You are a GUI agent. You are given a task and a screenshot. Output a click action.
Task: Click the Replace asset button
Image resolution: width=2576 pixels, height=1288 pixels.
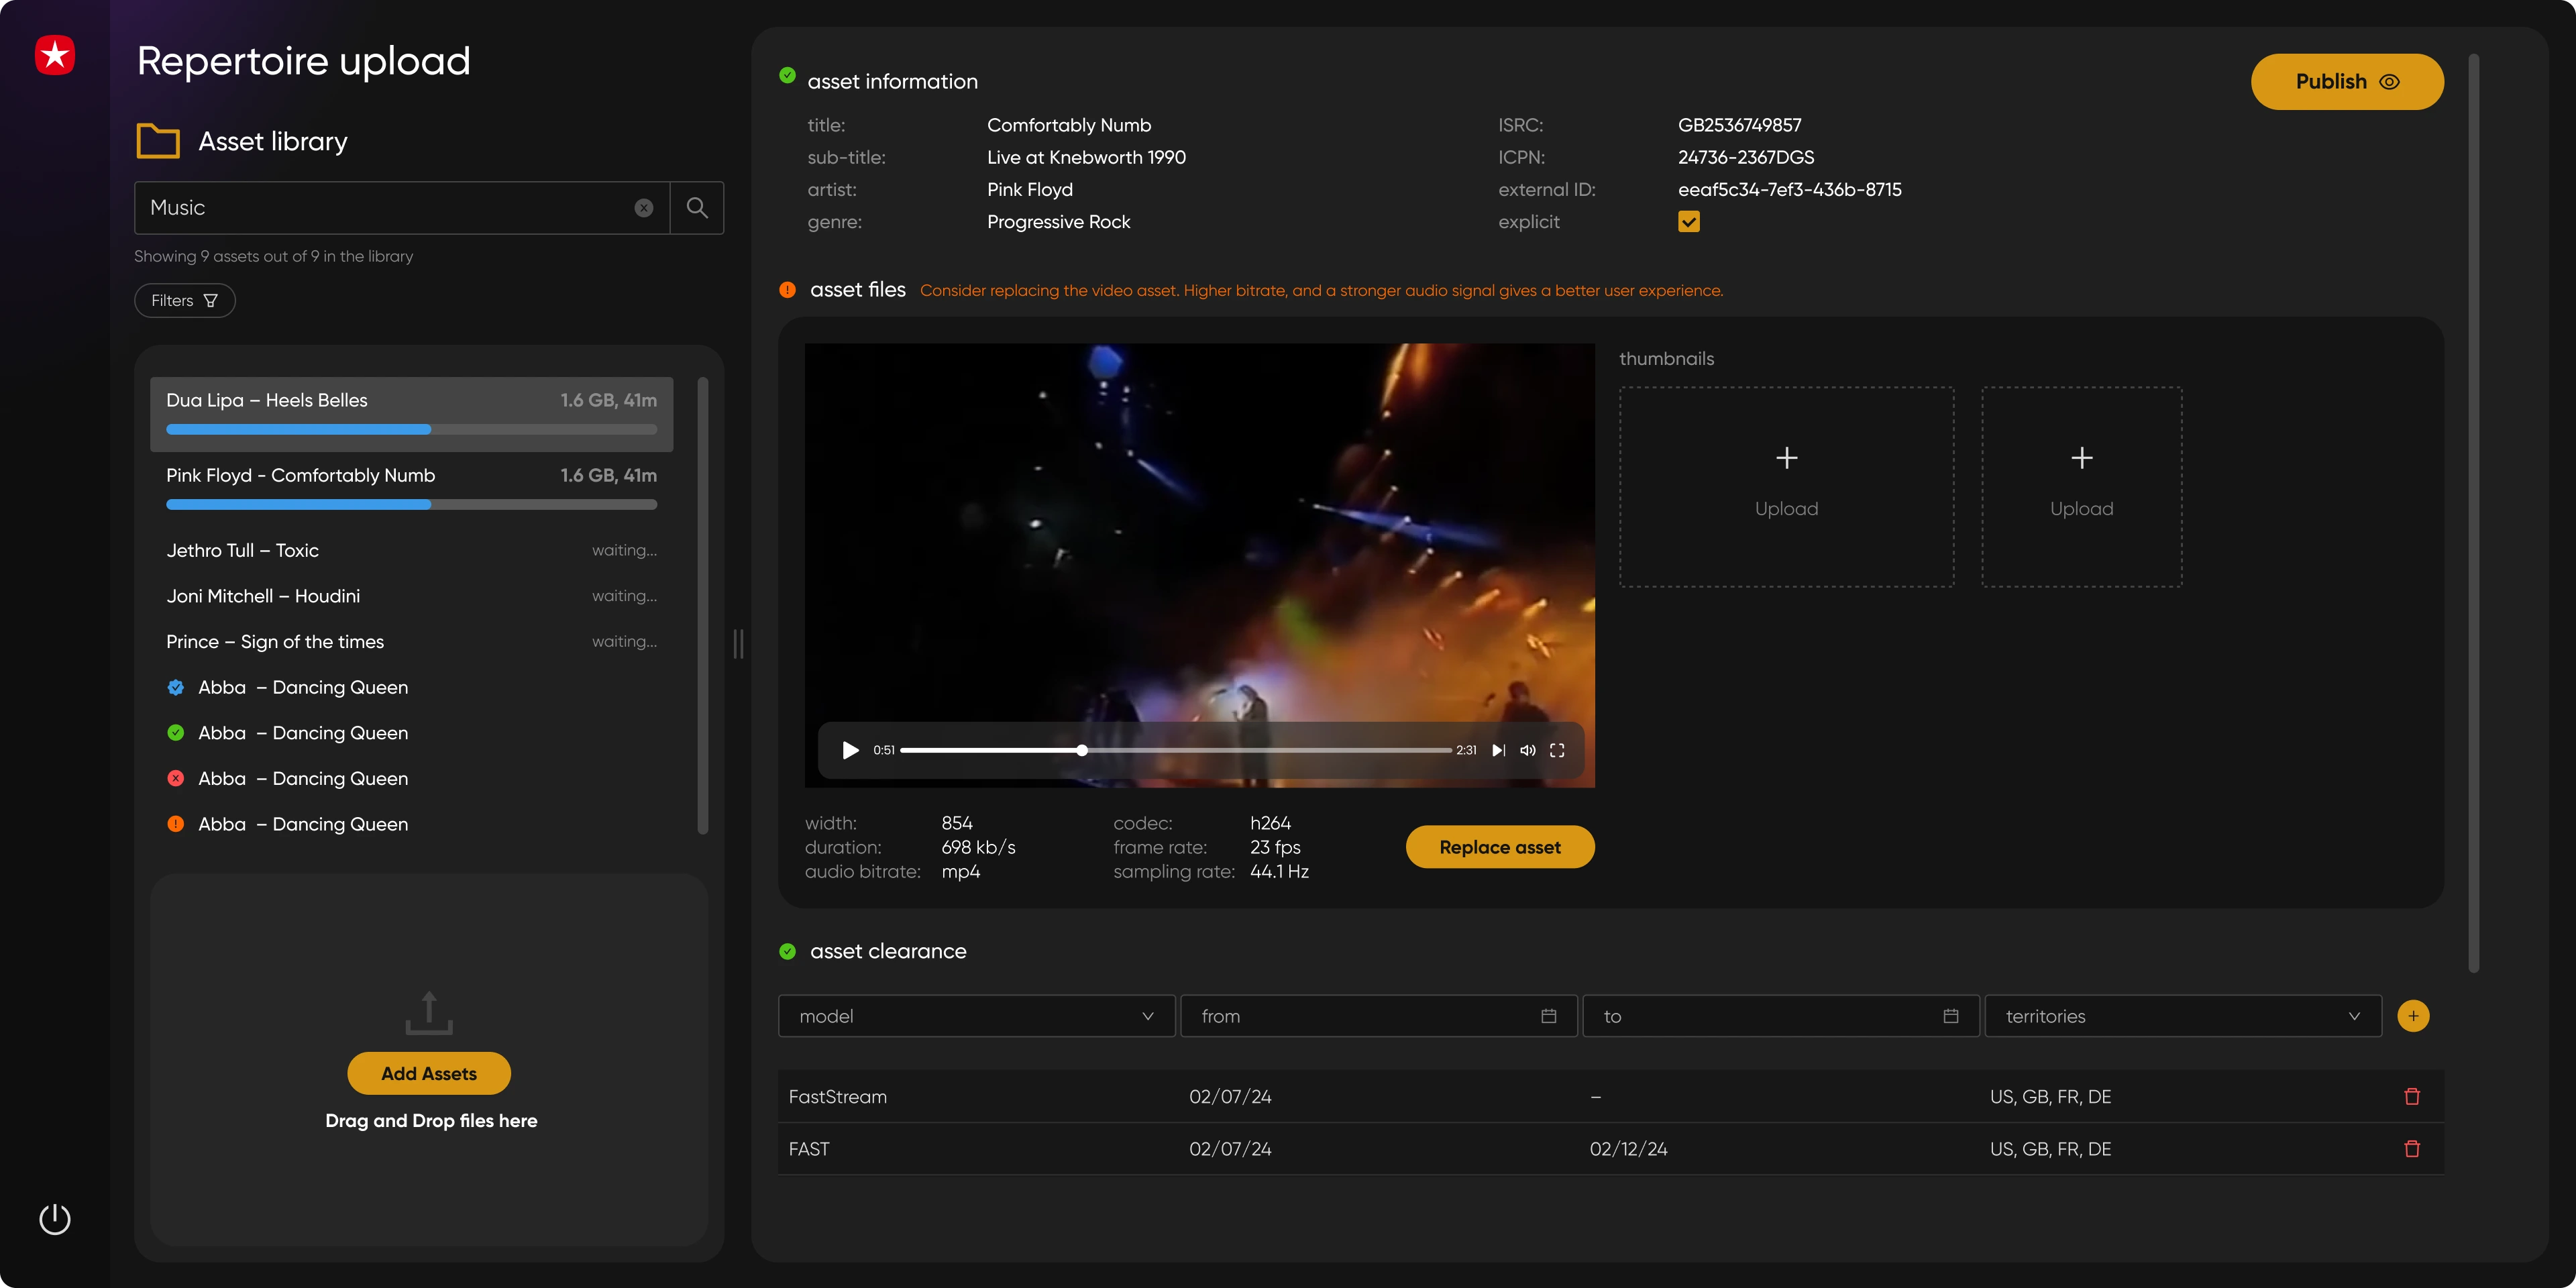(x=1499, y=847)
